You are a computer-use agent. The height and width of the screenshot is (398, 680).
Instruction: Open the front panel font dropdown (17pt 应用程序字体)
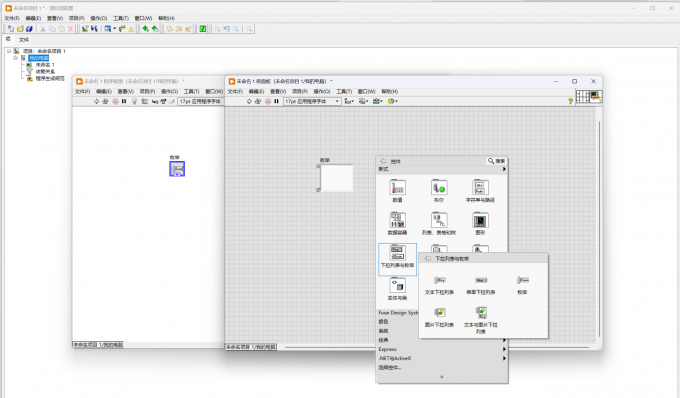tap(312, 101)
